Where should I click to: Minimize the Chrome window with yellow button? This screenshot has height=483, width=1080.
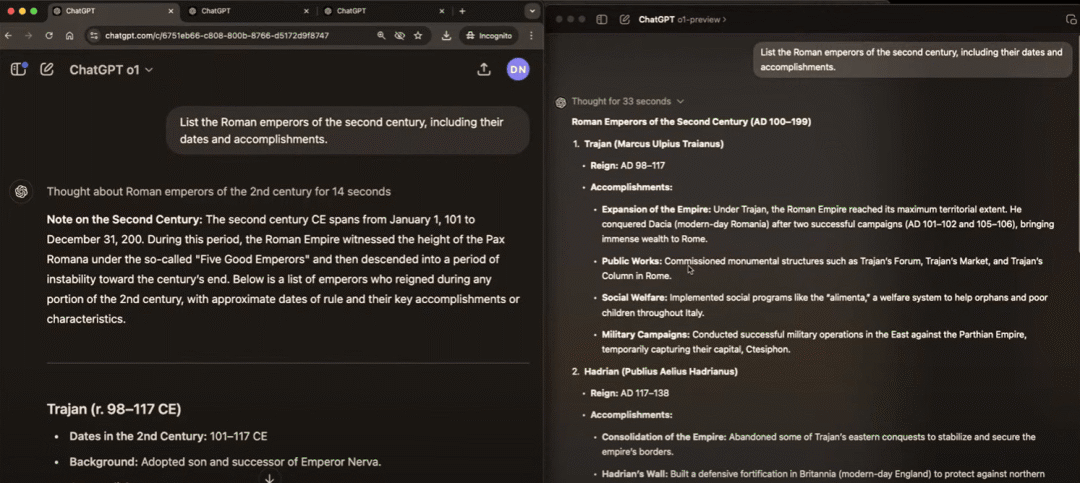21,11
